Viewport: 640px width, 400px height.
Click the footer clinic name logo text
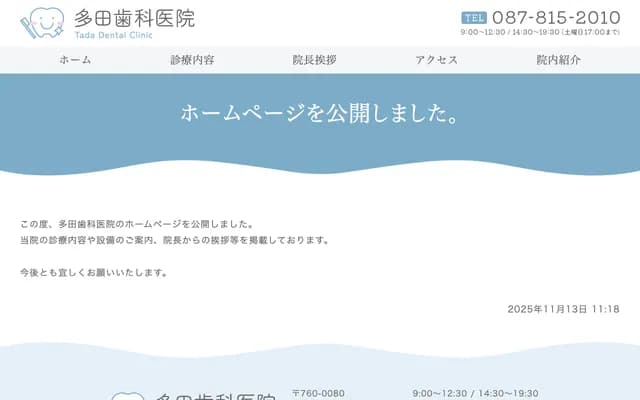pyautogui.click(x=213, y=396)
